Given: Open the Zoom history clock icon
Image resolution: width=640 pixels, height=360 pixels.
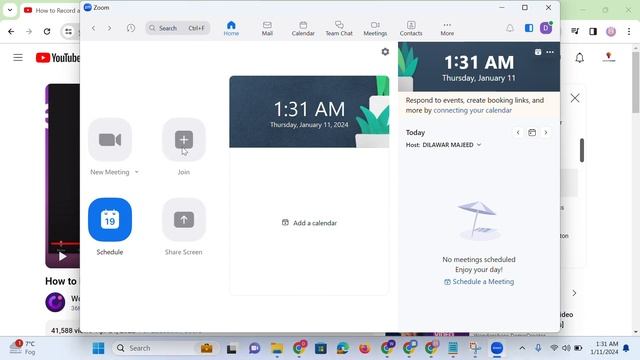Looking at the screenshot, I should [x=131, y=28].
